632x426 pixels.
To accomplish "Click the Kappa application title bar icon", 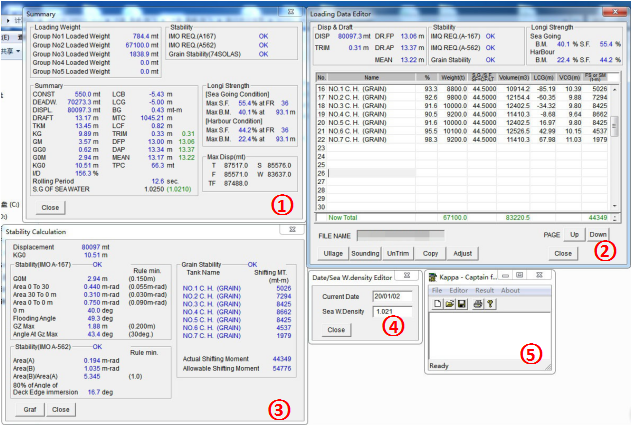I will click(433, 277).
